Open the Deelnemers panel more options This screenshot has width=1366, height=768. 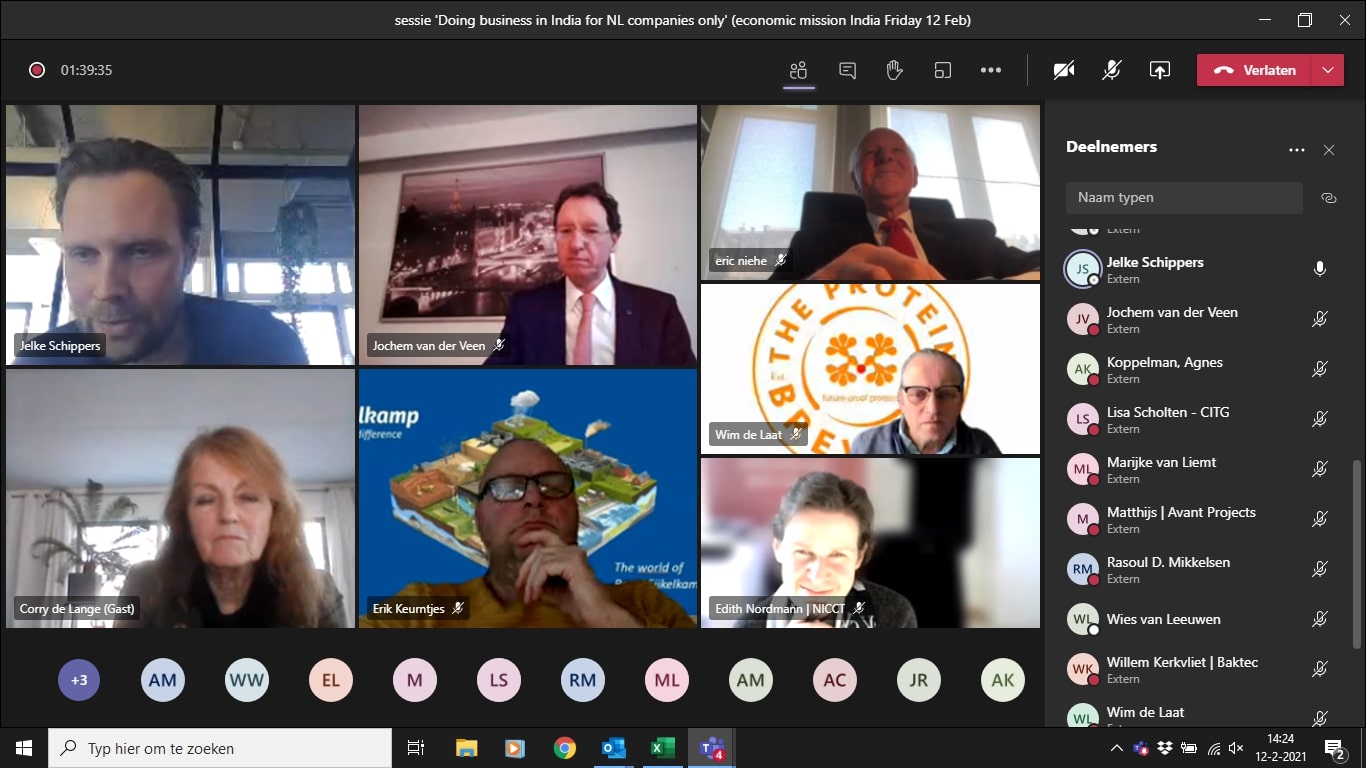coord(1297,150)
